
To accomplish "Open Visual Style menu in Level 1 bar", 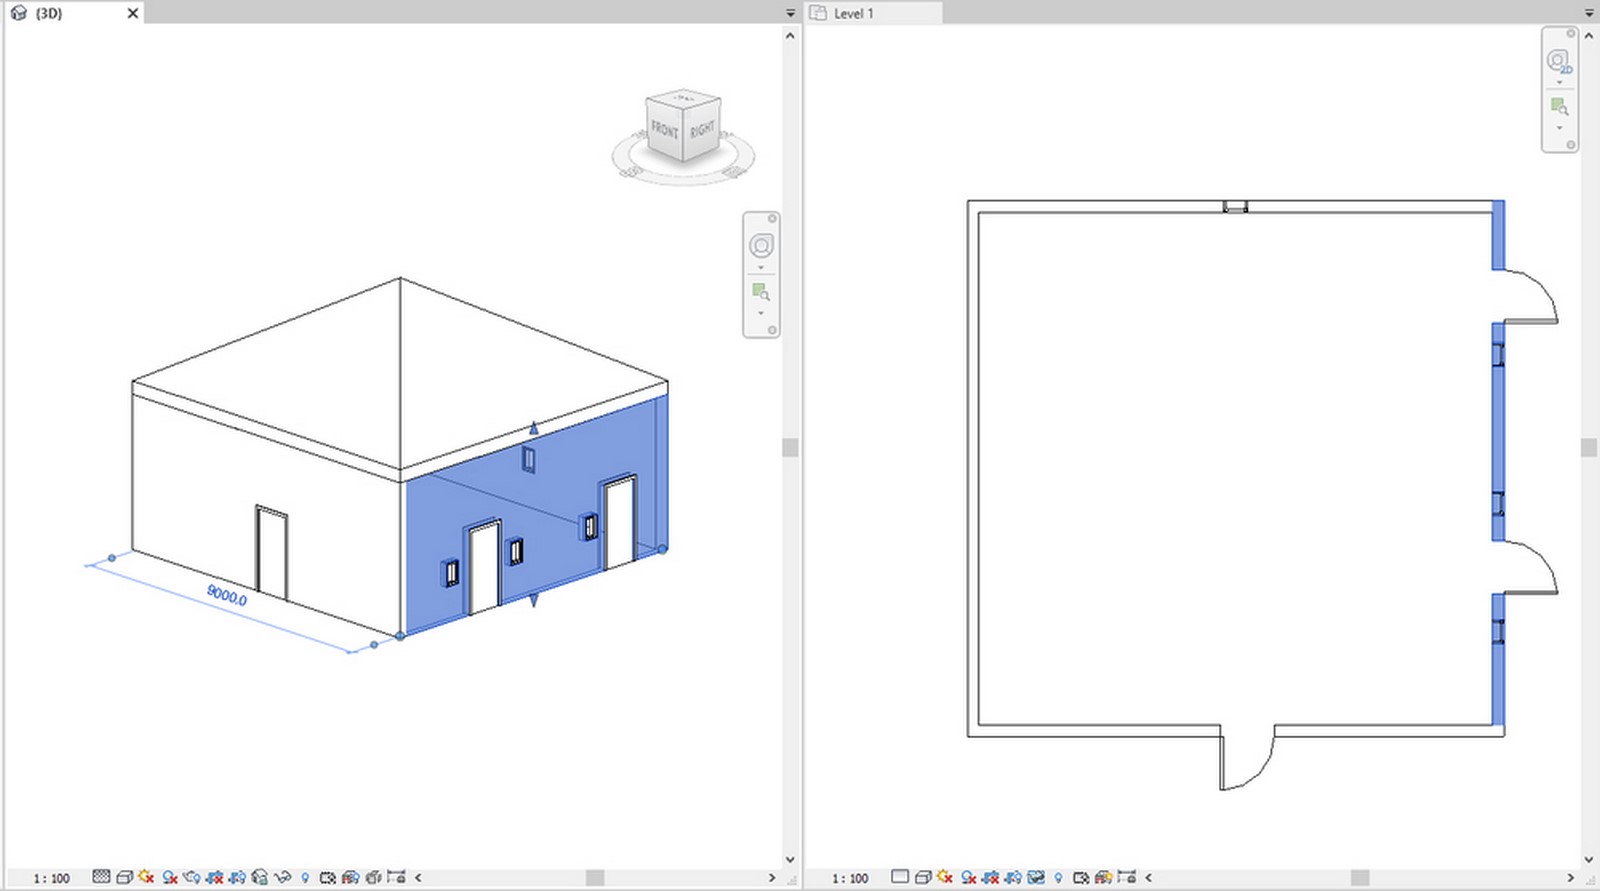I will pos(923,877).
